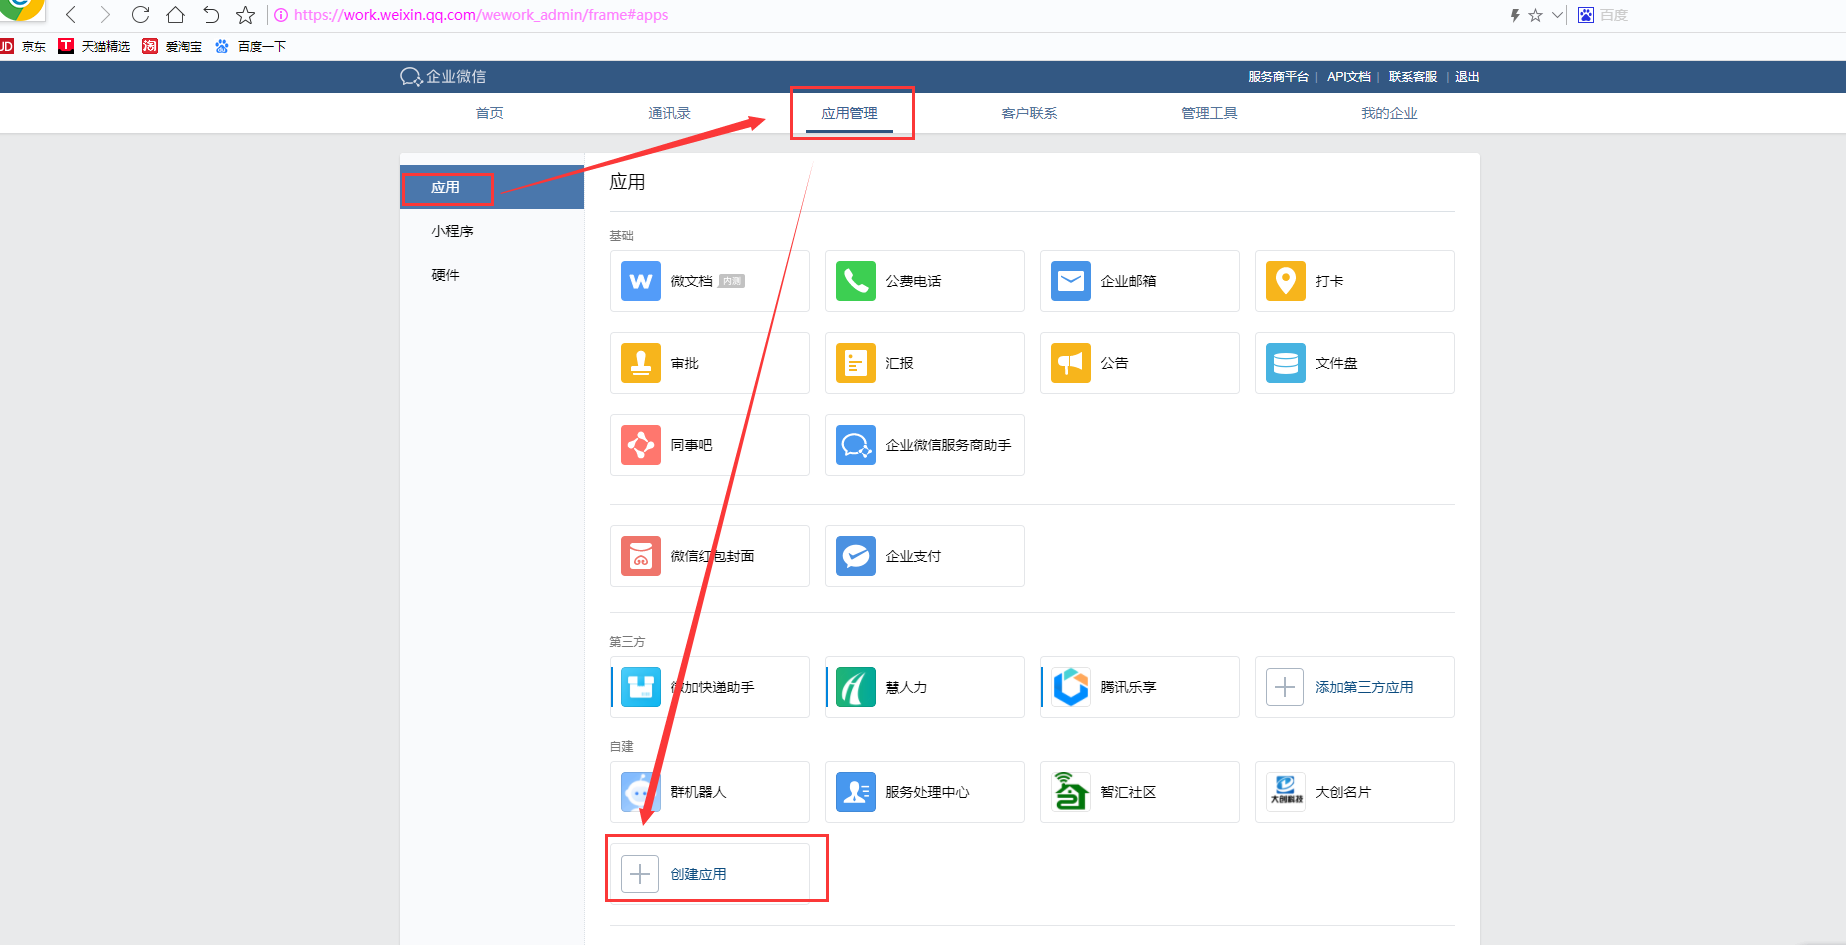The width and height of the screenshot is (1846, 945).
Task: Click the browser back arrow
Action: 71,15
